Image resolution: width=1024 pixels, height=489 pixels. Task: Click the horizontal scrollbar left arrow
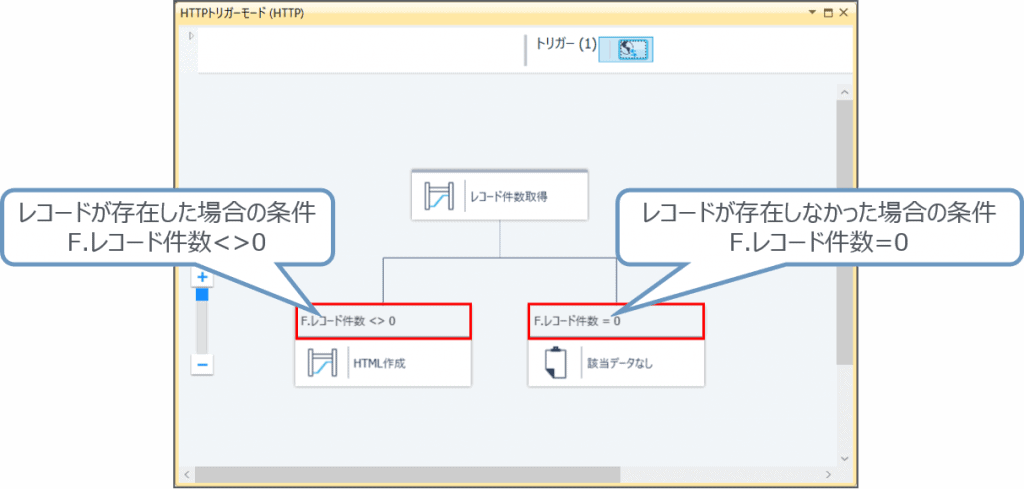coord(186,473)
